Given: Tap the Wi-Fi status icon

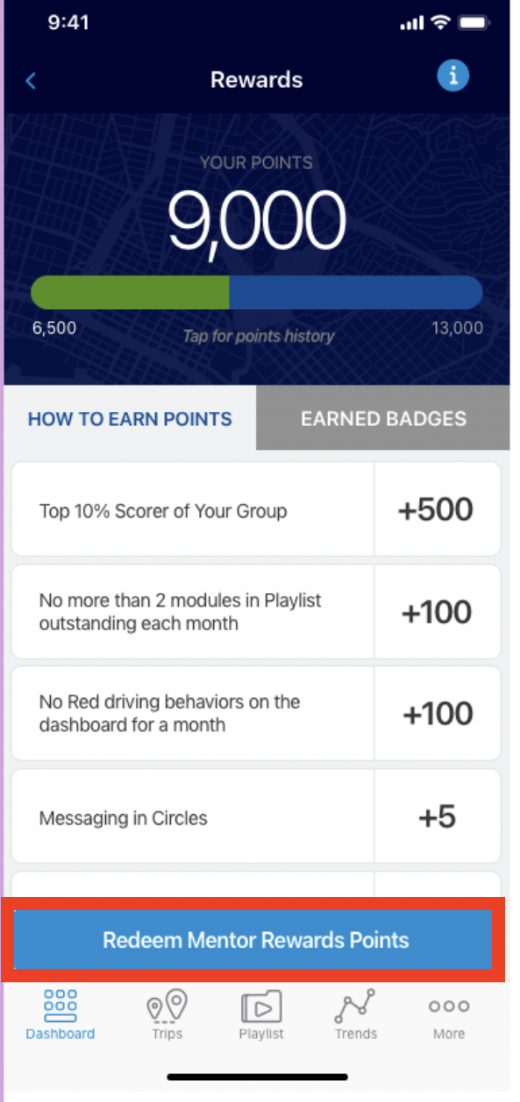Looking at the screenshot, I should point(441,22).
